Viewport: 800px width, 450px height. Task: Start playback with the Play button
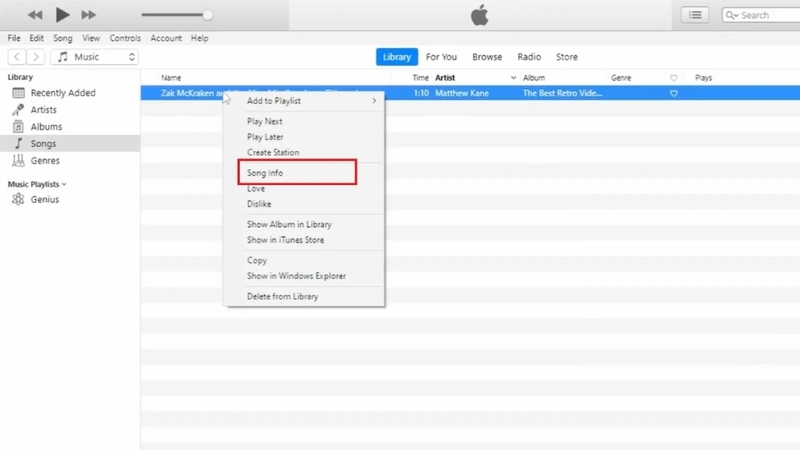62,15
